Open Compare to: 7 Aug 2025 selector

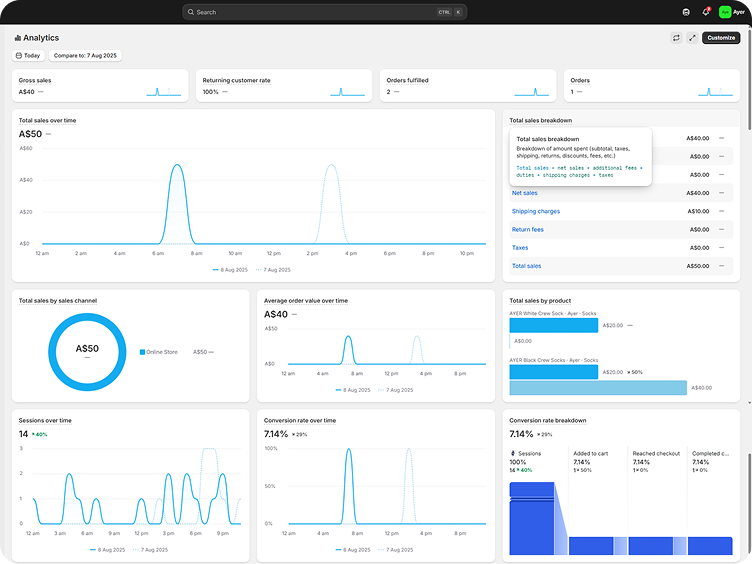(85, 56)
